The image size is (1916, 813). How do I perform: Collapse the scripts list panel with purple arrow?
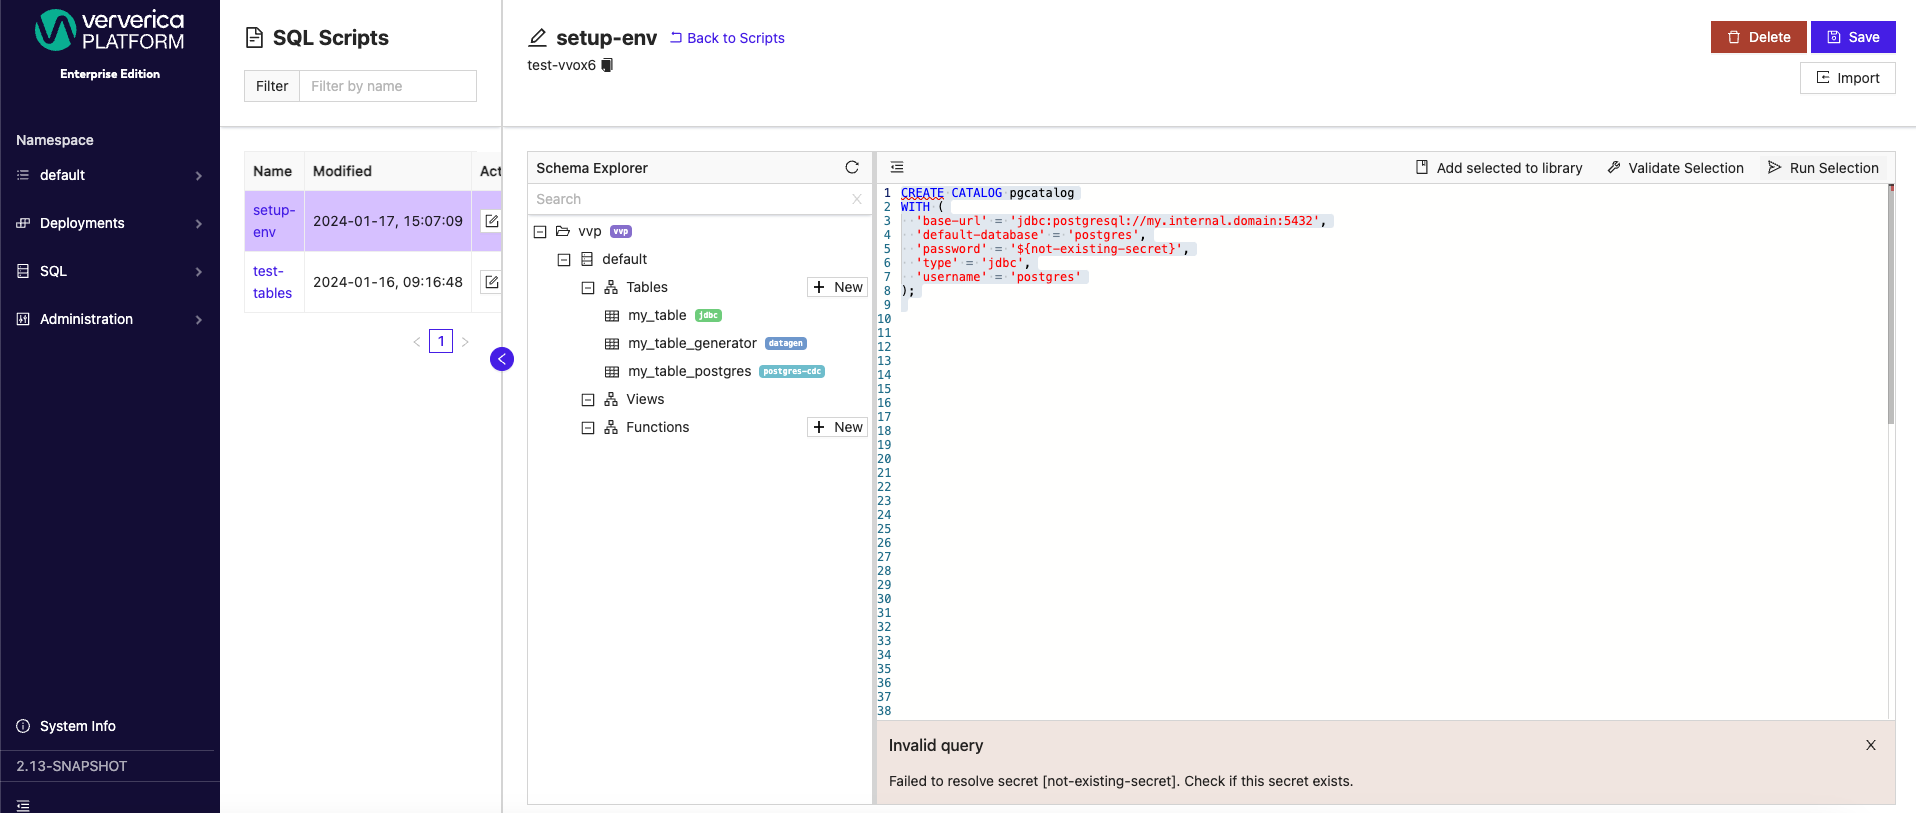click(502, 359)
